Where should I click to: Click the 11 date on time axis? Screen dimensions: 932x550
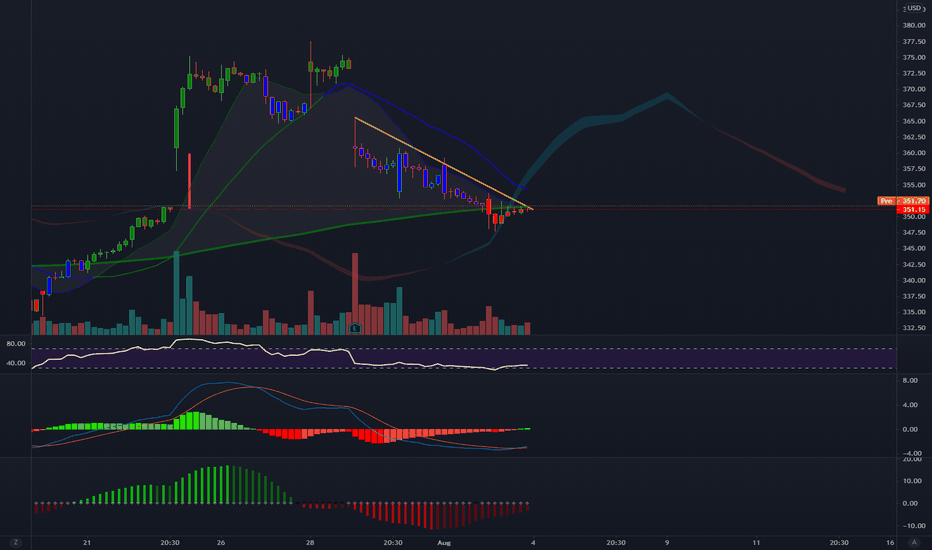[x=756, y=542]
